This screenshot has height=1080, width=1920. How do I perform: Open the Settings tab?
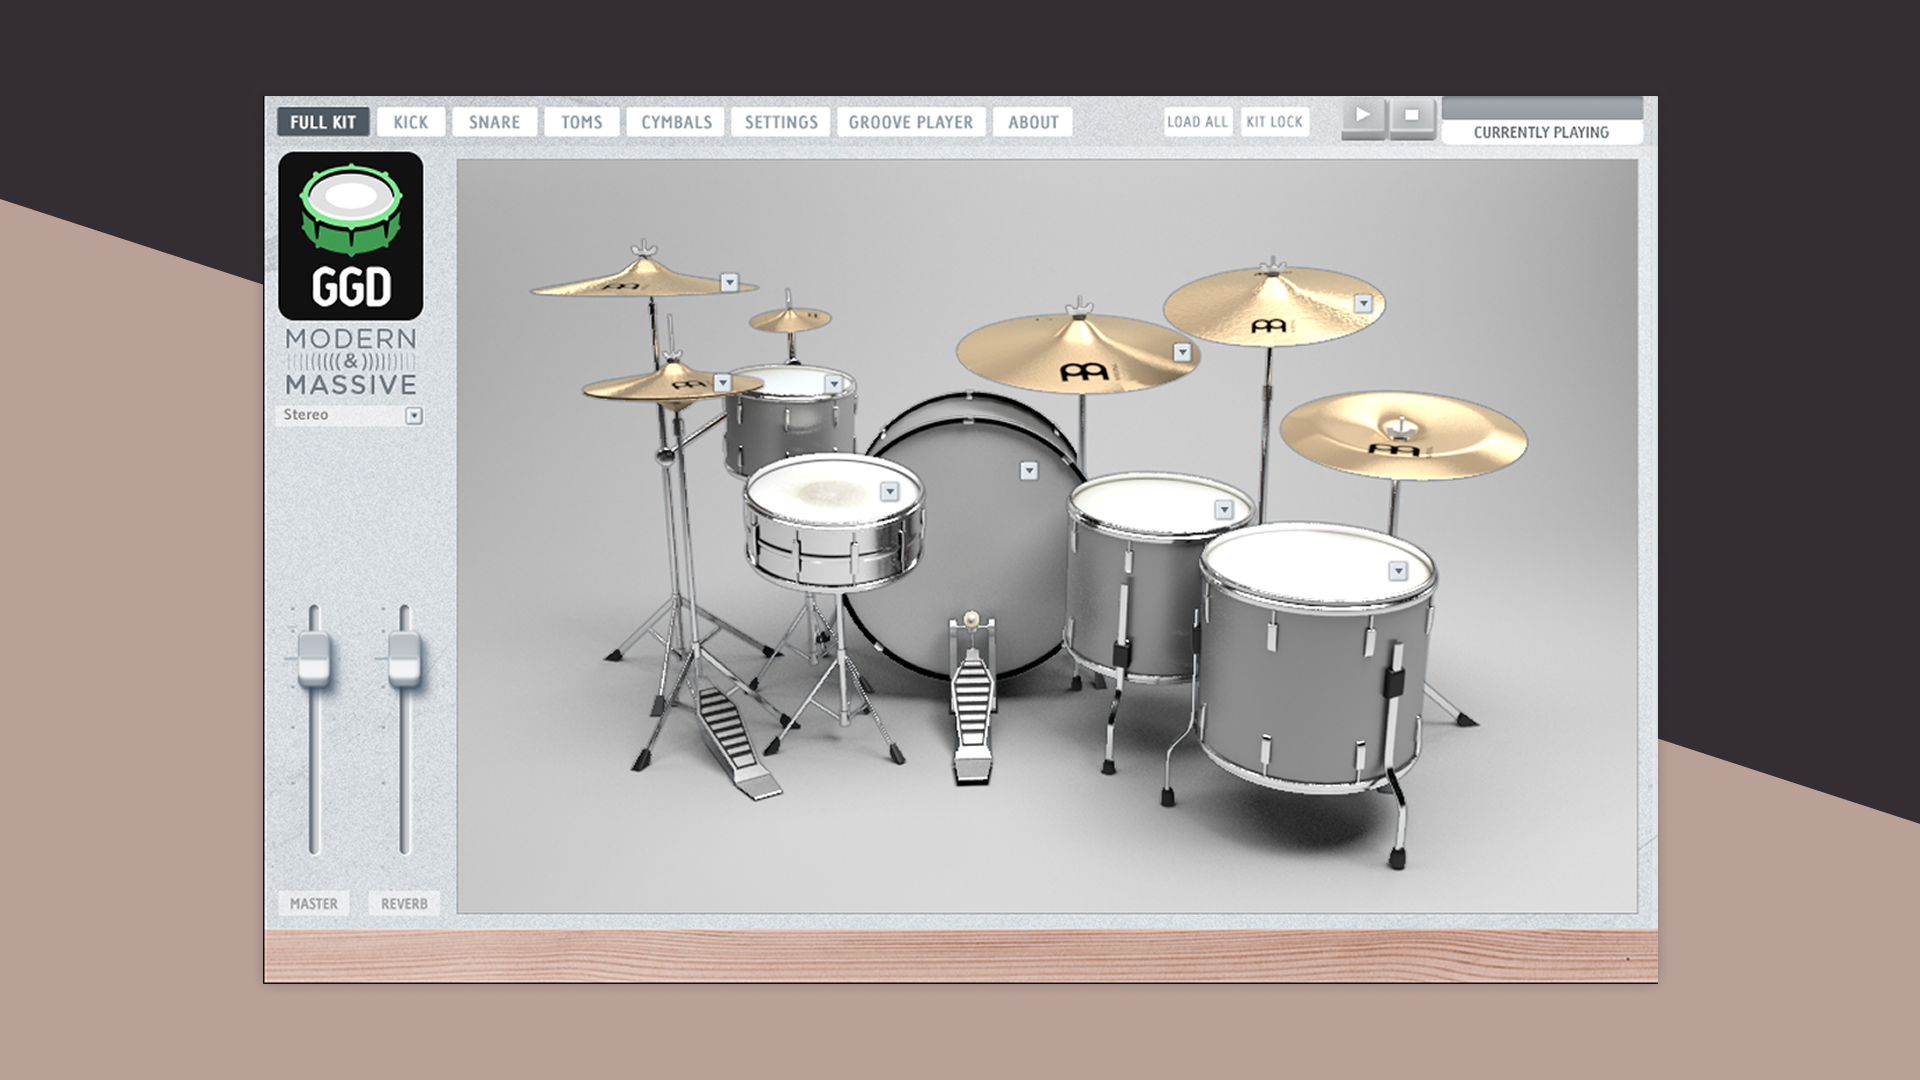pos(781,122)
